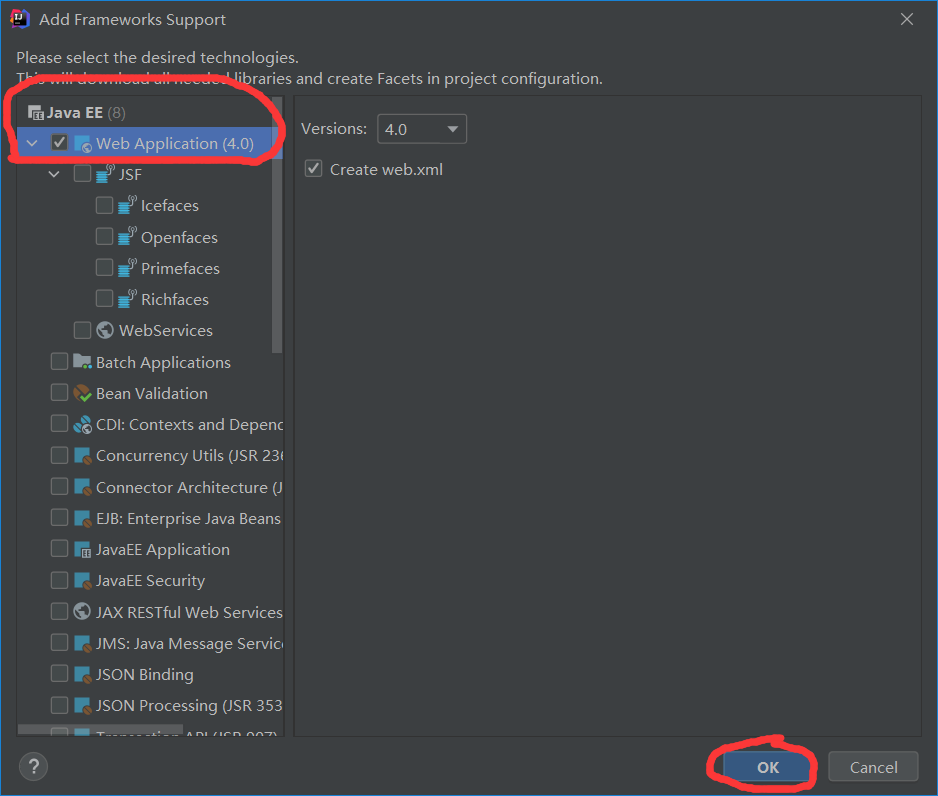
Task: Collapse the Web Application tree node
Action: (32, 144)
